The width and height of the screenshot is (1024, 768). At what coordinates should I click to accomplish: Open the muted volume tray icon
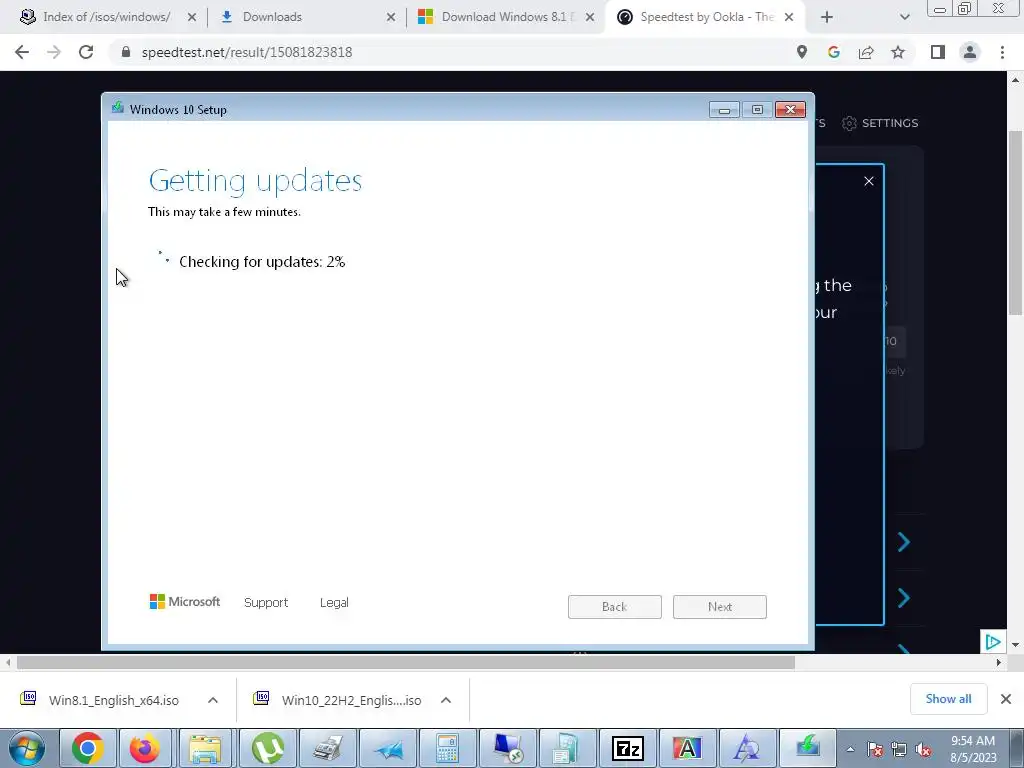click(x=923, y=750)
